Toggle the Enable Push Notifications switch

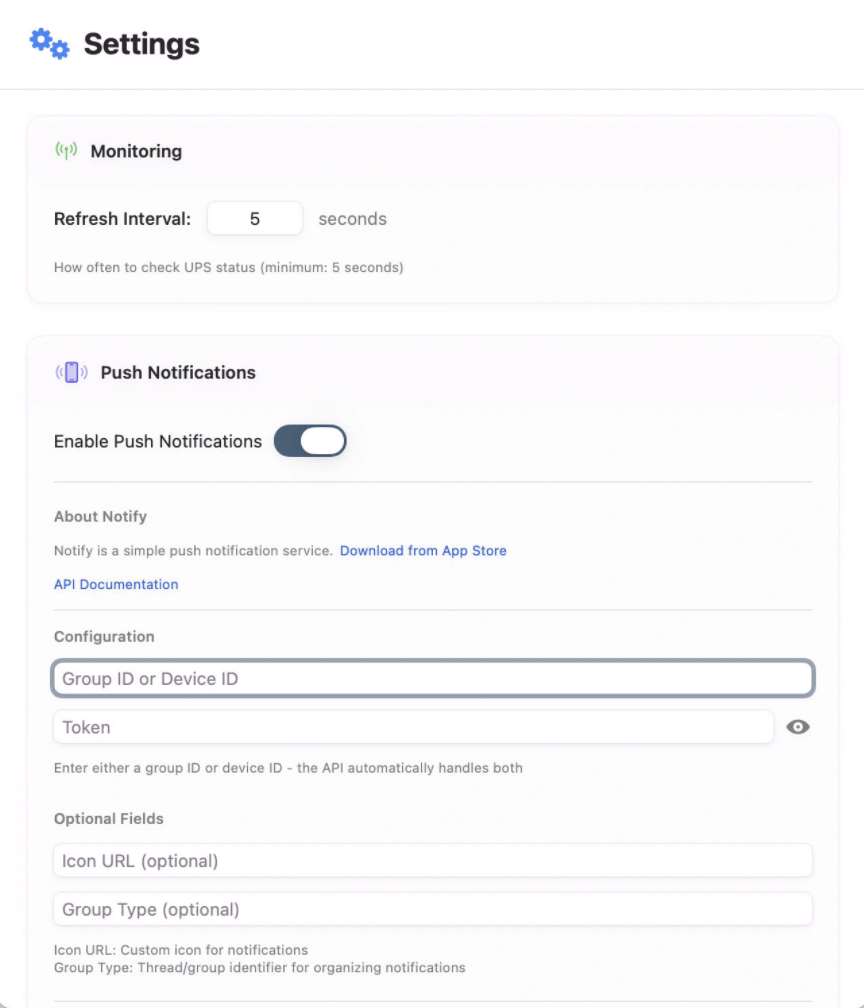[310, 441]
